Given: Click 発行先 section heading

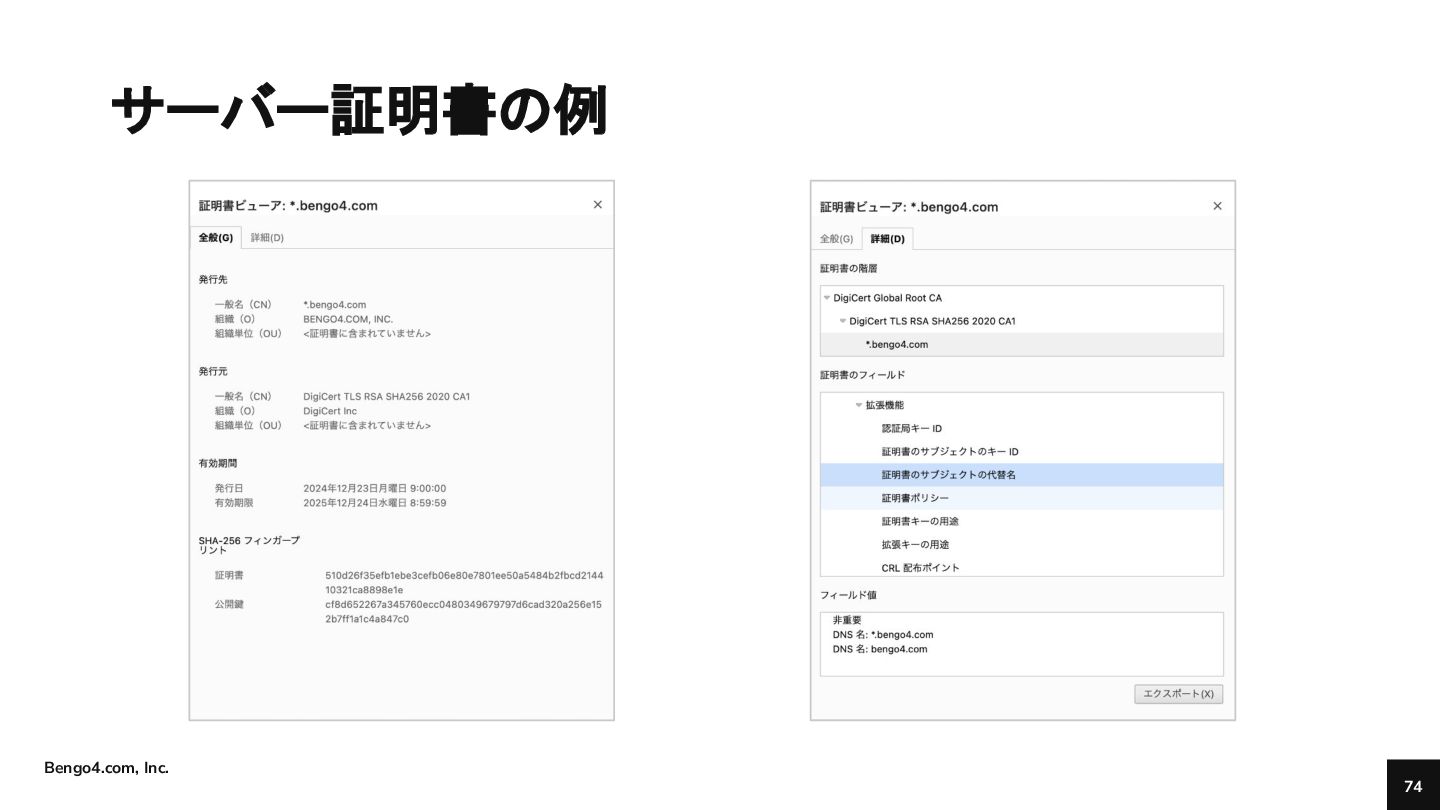Looking at the screenshot, I should point(213,279).
